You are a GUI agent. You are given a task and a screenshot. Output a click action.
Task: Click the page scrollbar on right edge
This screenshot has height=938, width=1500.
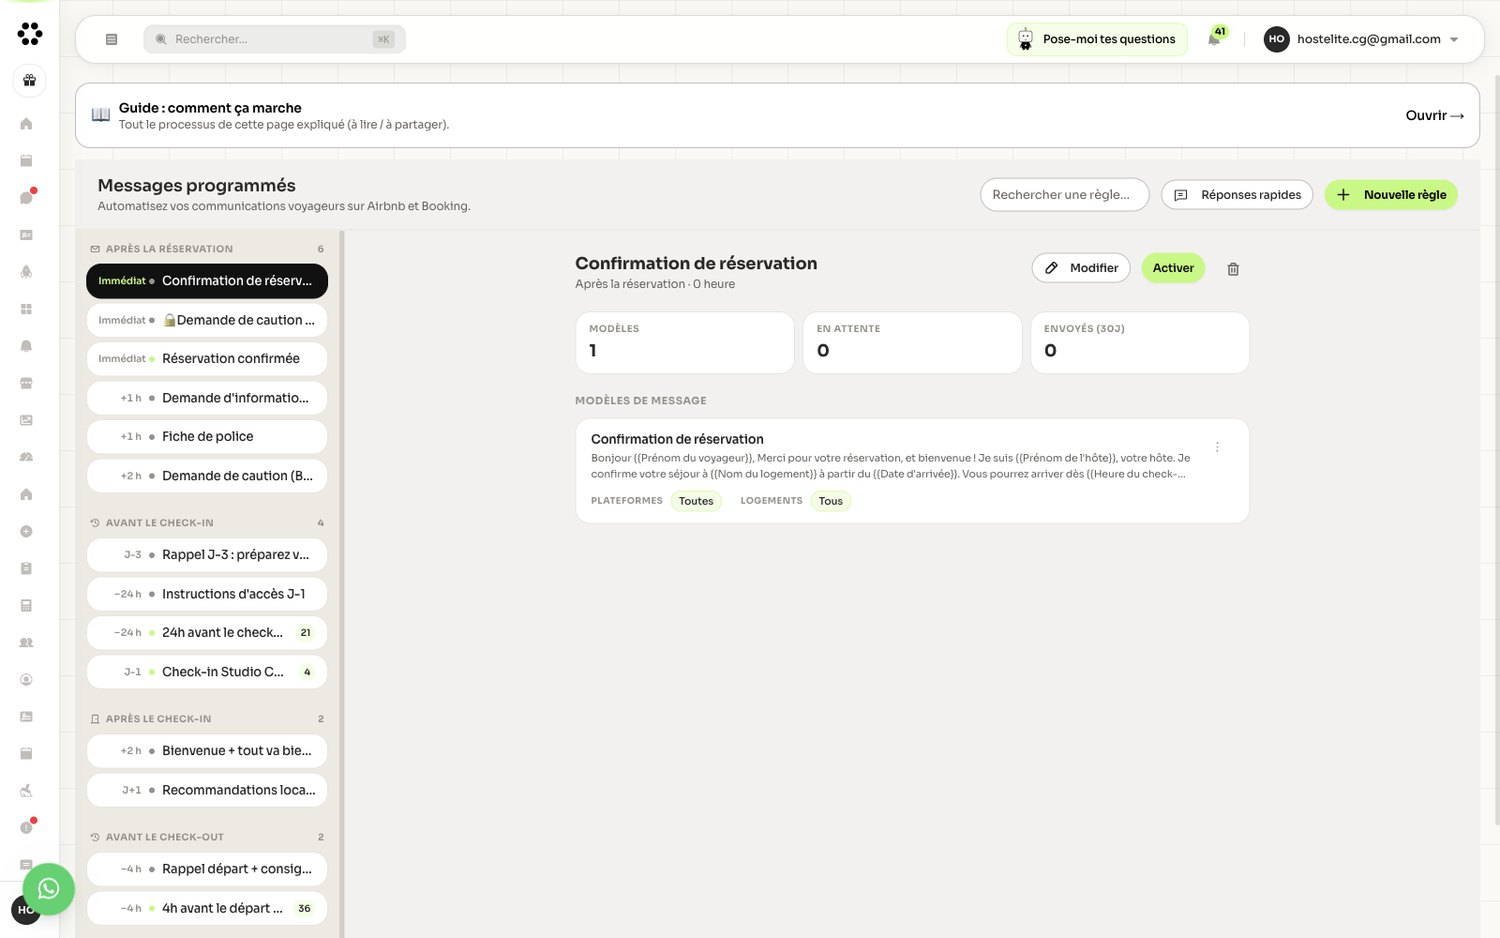1496,450
